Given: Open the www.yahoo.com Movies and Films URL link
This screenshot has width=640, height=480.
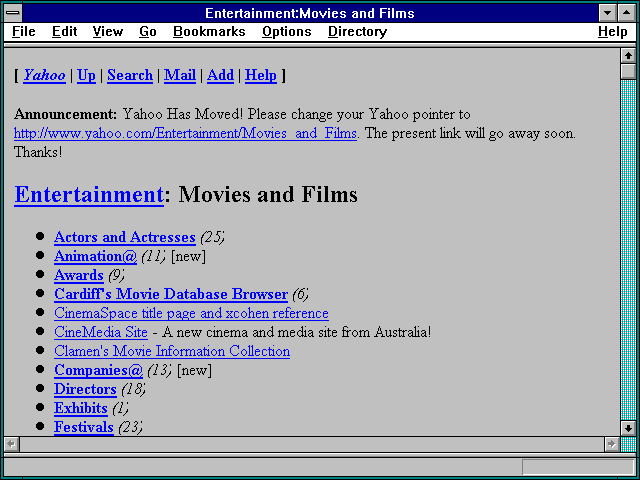Looking at the screenshot, I should point(185,133).
